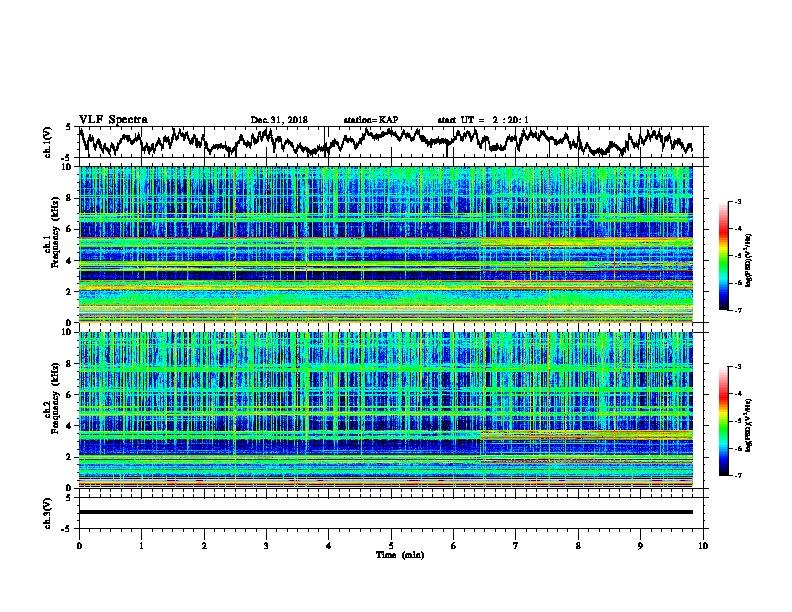Click the ch.1 frequency tick label "4"

point(70,261)
